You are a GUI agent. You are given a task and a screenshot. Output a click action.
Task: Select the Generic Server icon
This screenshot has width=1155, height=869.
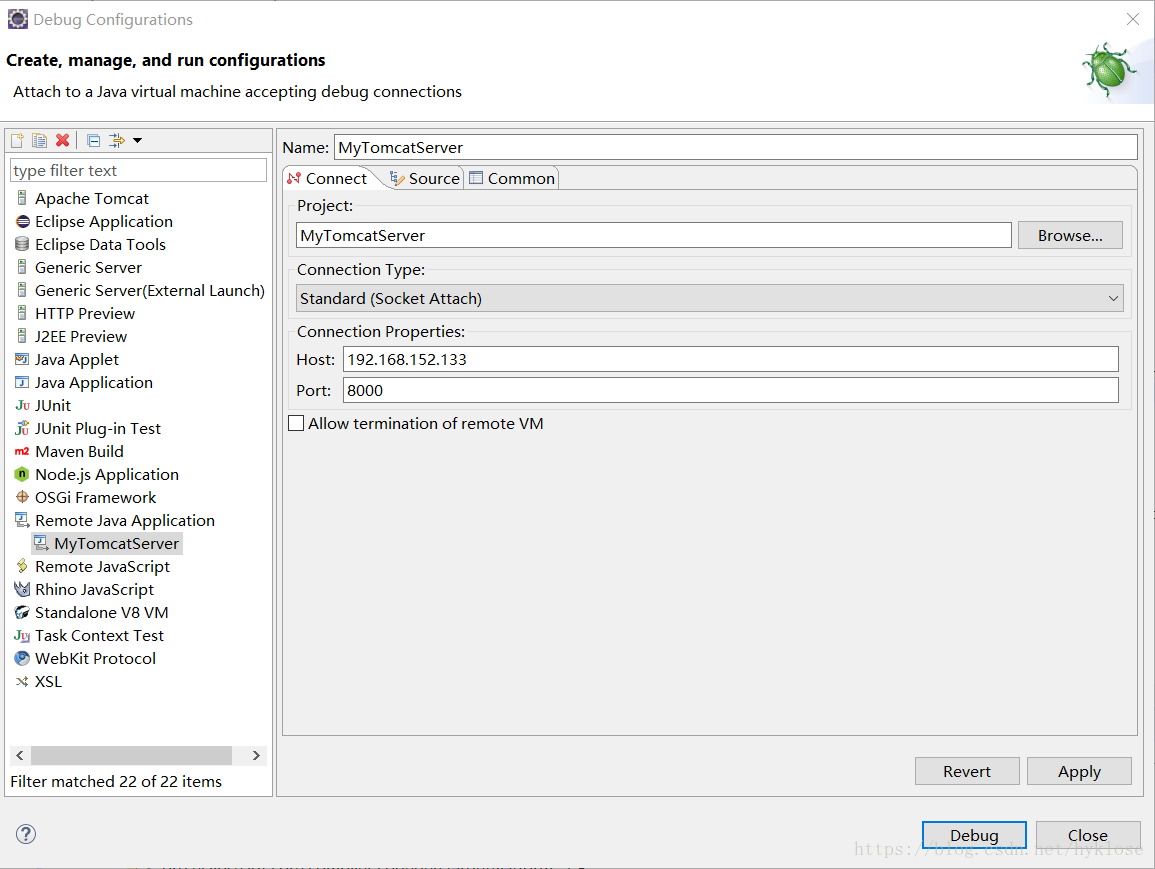22,267
